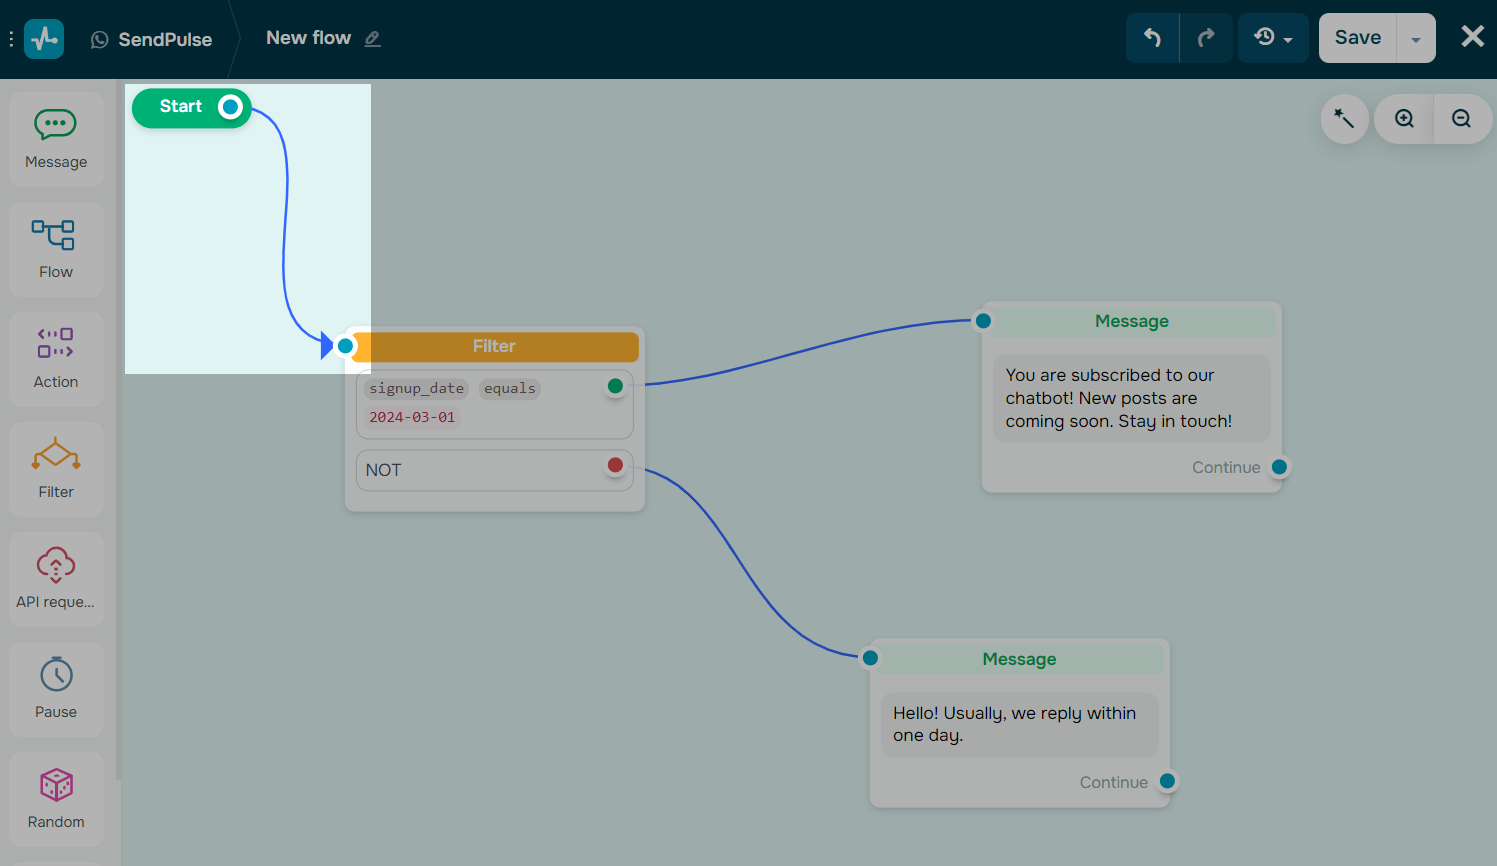Zoom out on the canvas
1497x866 pixels.
[1462, 118]
